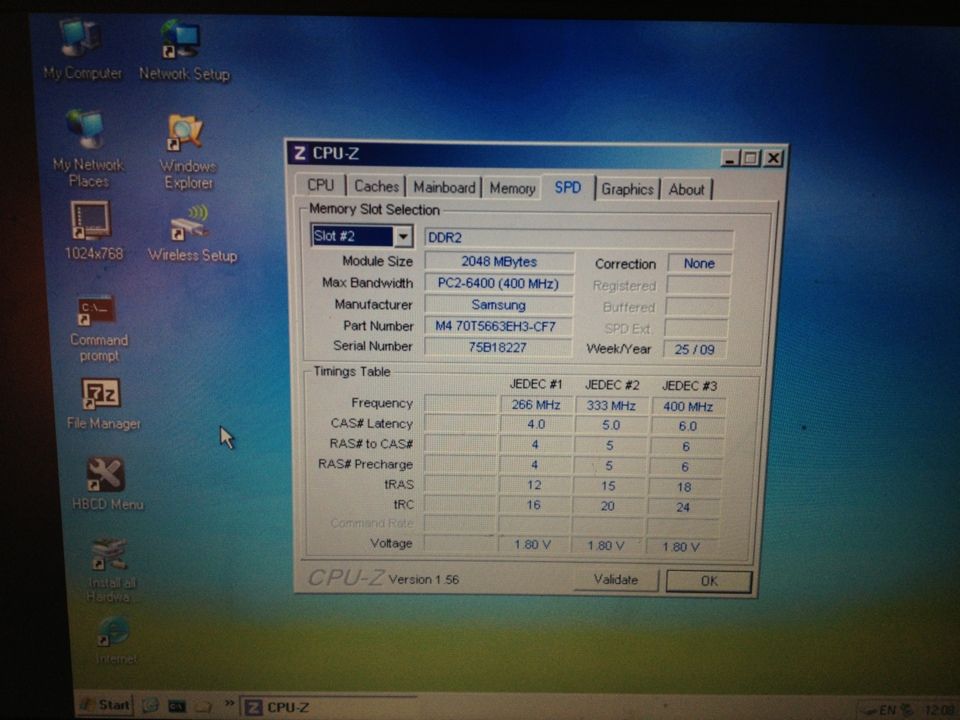Click the 75B18227 serial number value
The width and height of the screenshot is (960, 720).
point(497,347)
